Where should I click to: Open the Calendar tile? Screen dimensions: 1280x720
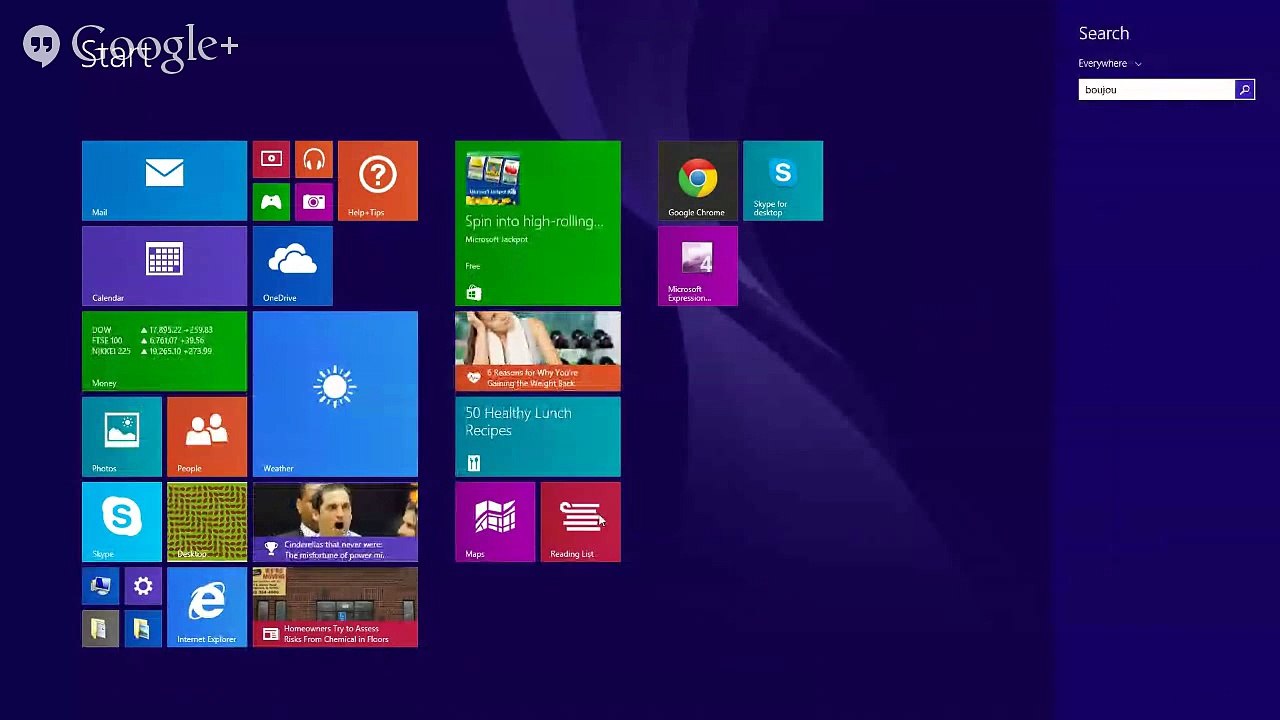(x=164, y=266)
